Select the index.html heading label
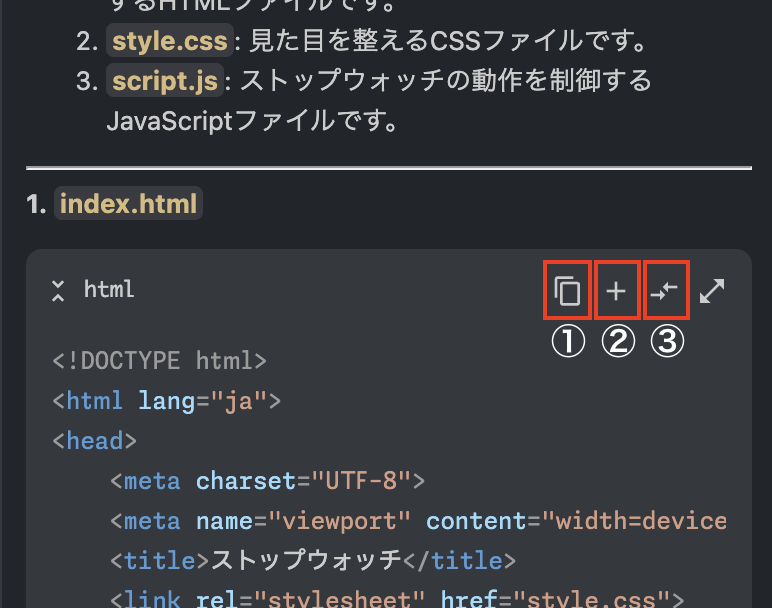772x608 pixels. [129, 204]
